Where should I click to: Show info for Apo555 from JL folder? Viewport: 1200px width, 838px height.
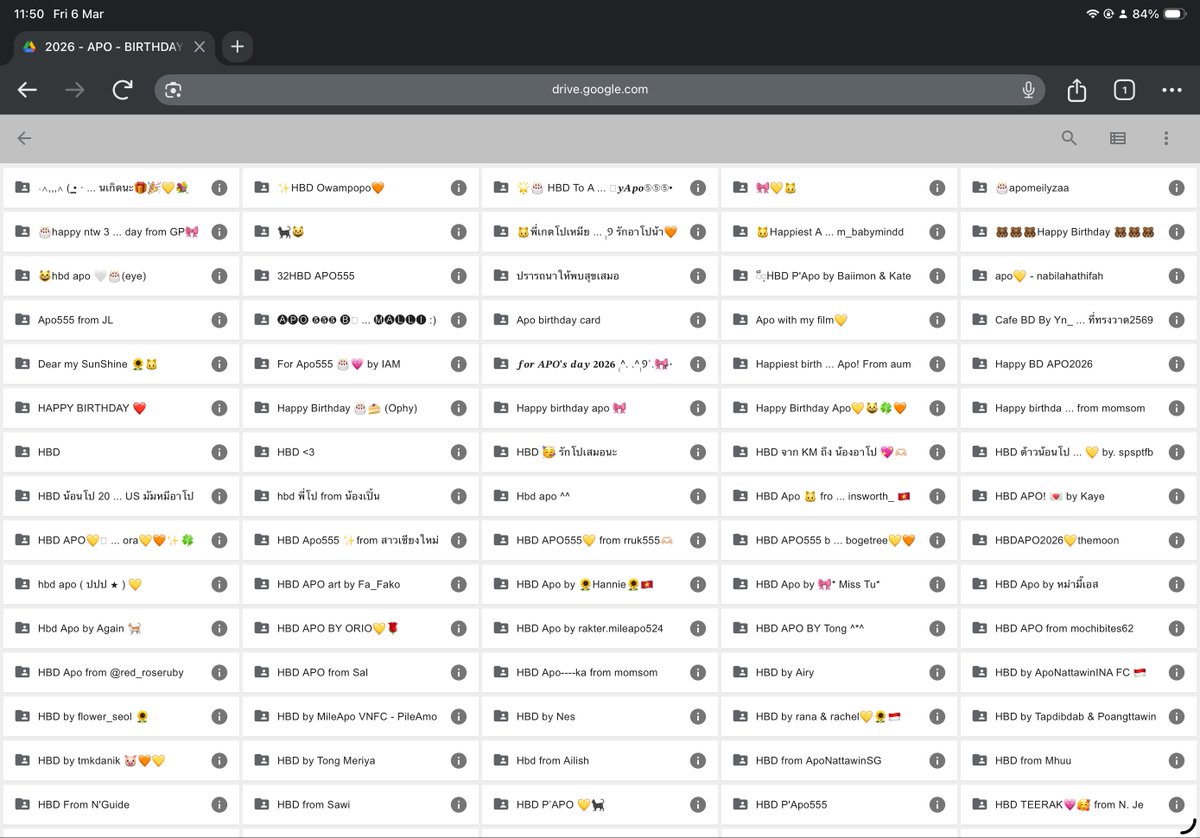tap(219, 320)
